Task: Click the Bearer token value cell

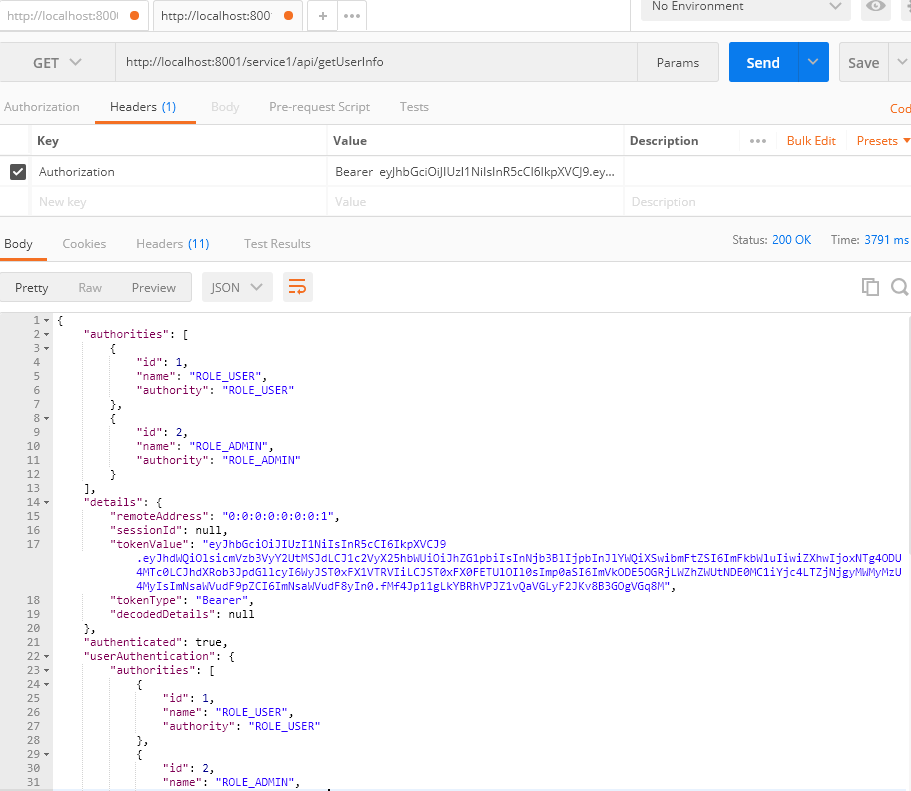Action: point(475,171)
